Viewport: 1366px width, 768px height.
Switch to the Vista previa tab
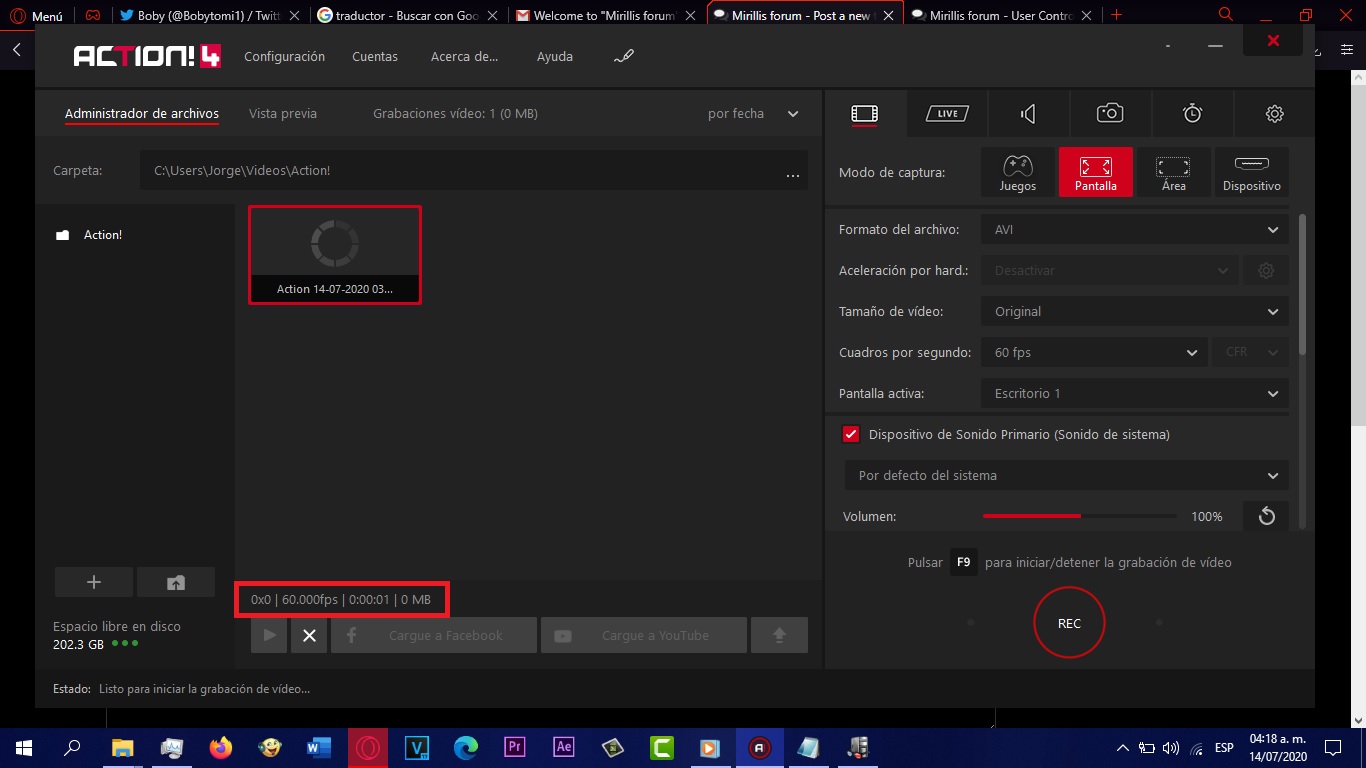[283, 114]
